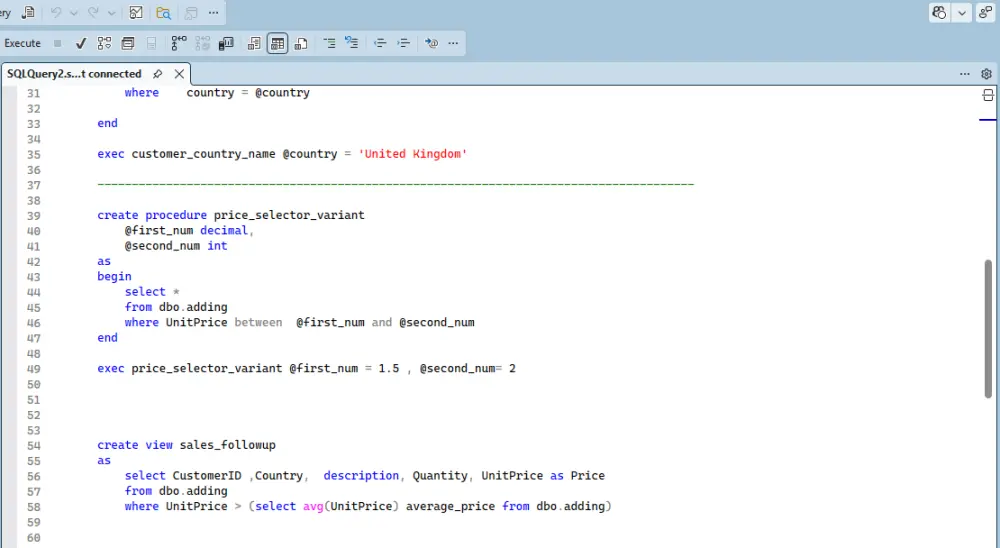This screenshot has width=1000, height=548.
Task: Click line number 54 in the gutter
Action: tap(33, 445)
